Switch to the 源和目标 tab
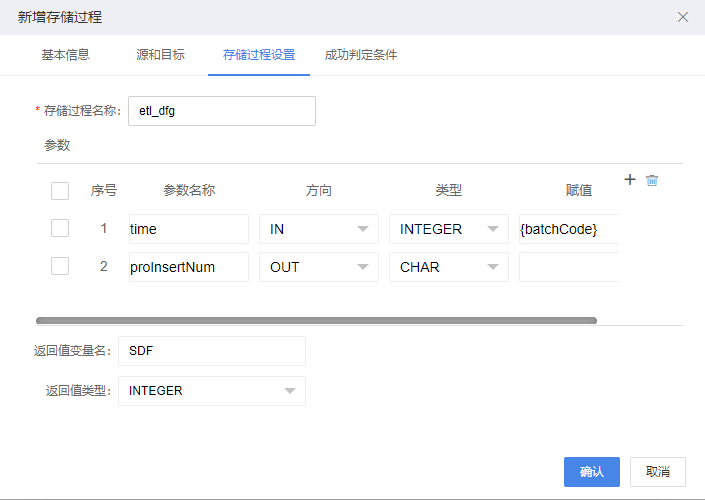 [x=161, y=55]
